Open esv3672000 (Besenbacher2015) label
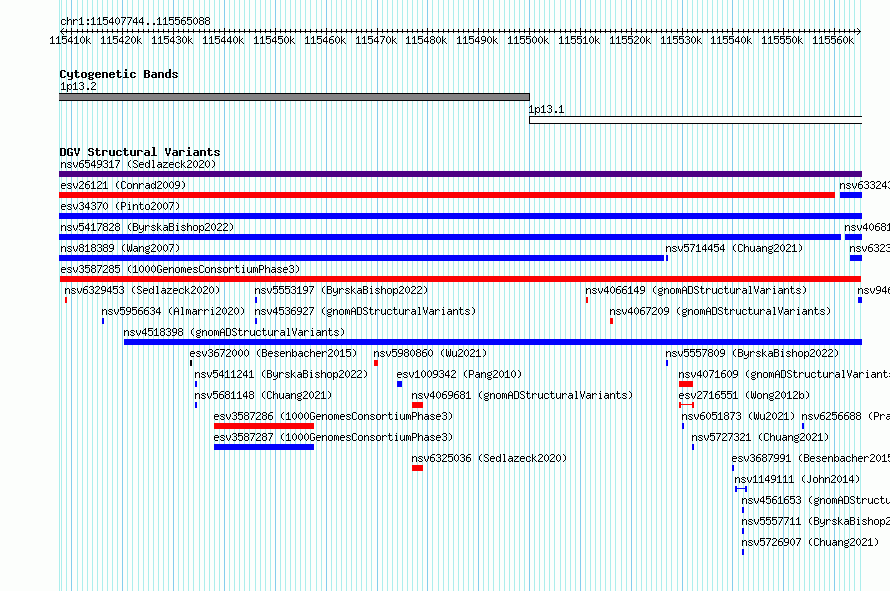Image resolution: width=890 pixels, height=591 pixels. click(273, 353)
